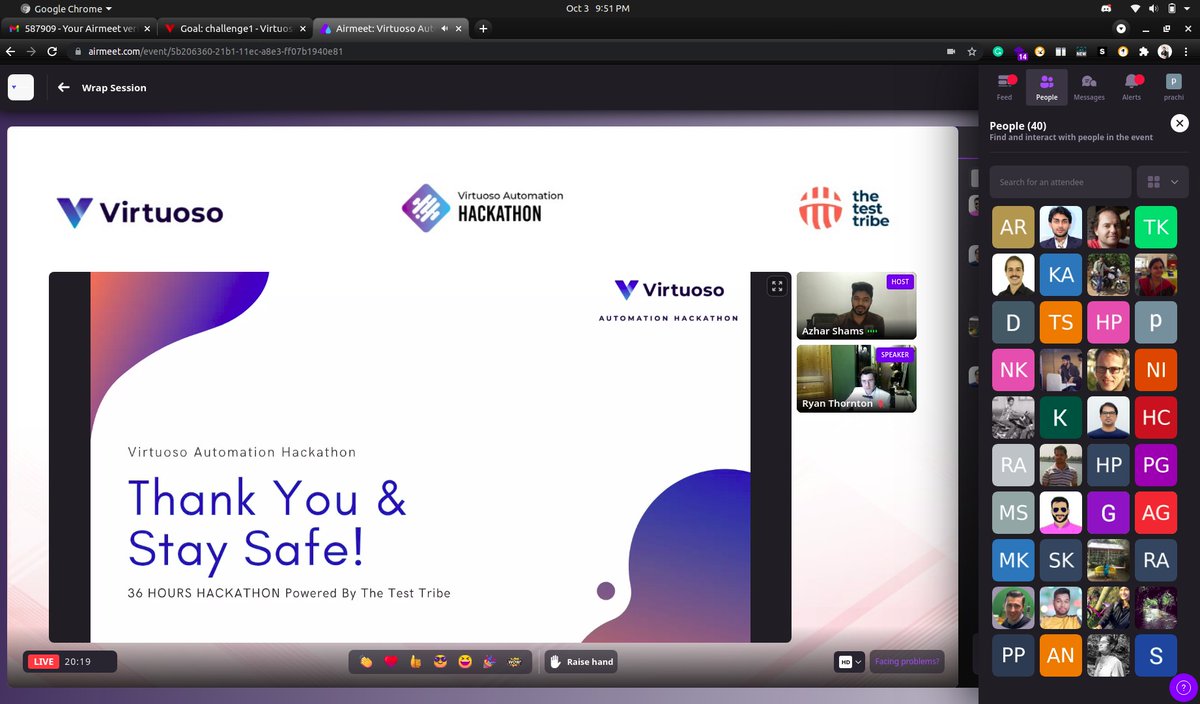The height and width of the screenshot is (704, 1200).
Task: Send the red heart reaction
Action: pyautogui.click(x=391, y=662)
